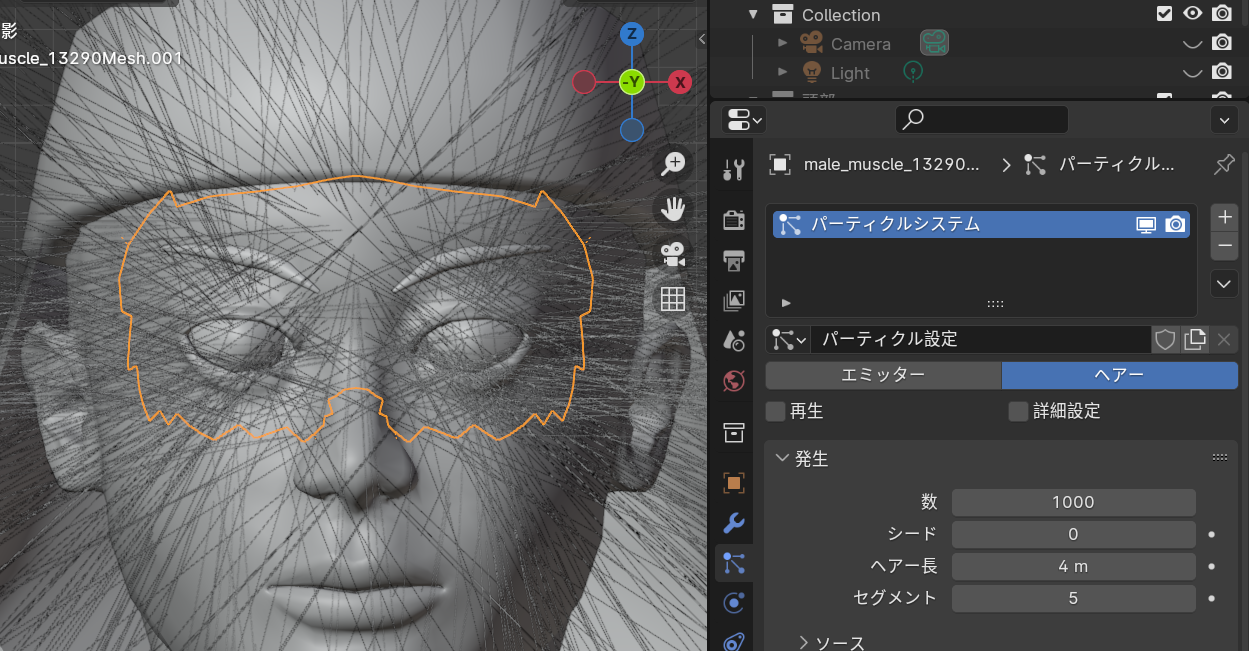Viewport: 1249px width, 651px height.
Task: Enable the 再生 checkbox
Action: point(775,411)
